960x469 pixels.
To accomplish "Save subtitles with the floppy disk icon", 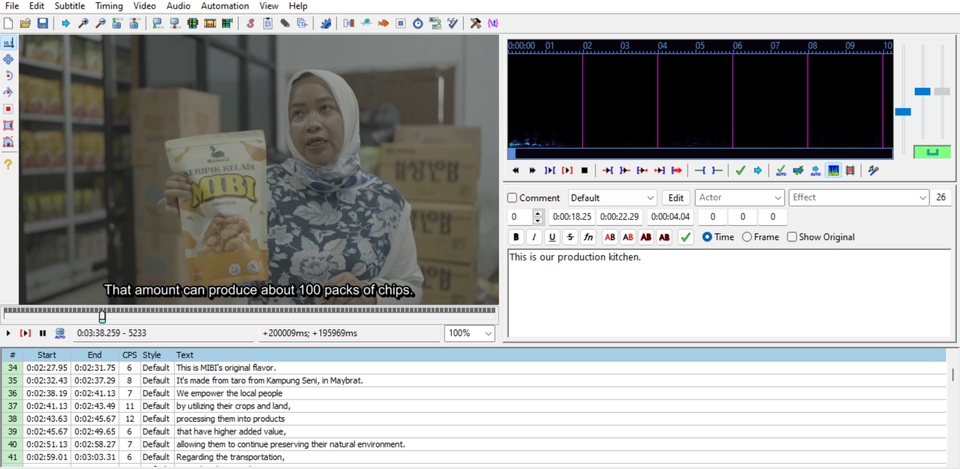I will click(x=42, y=23).
